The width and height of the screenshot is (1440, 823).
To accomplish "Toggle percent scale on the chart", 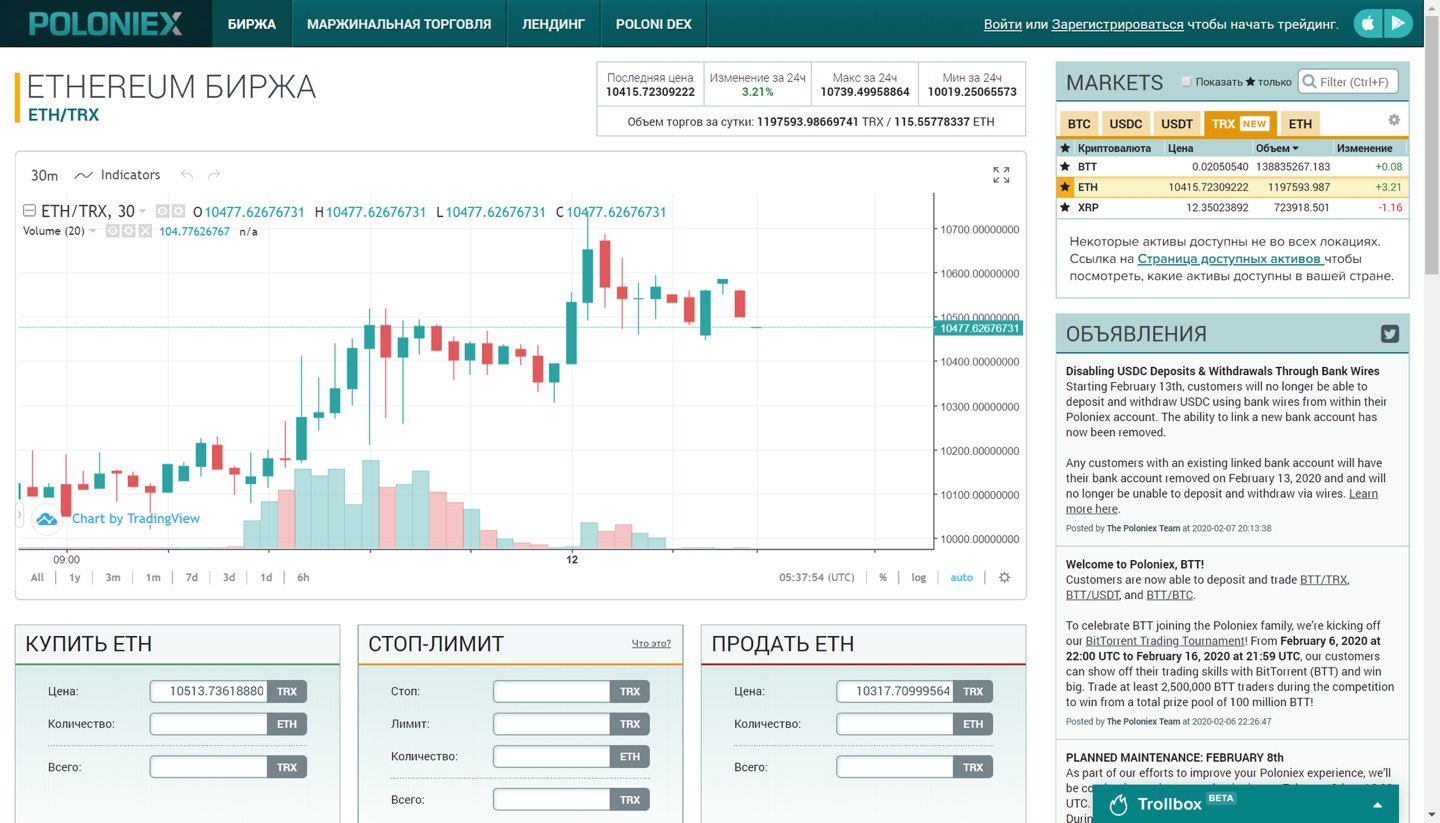I will [x=883, y=577].
